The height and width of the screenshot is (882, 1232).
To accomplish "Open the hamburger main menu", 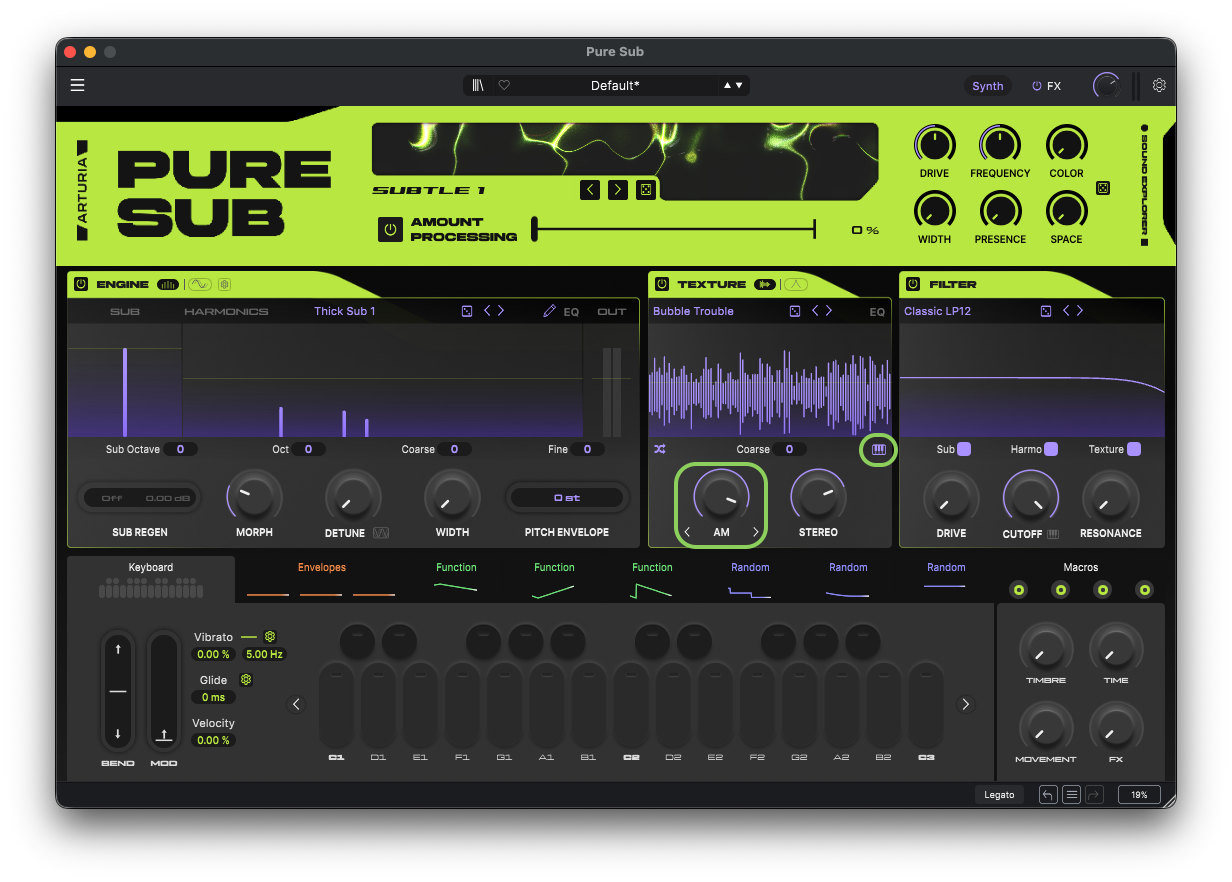I will click(x=77, y=85).
